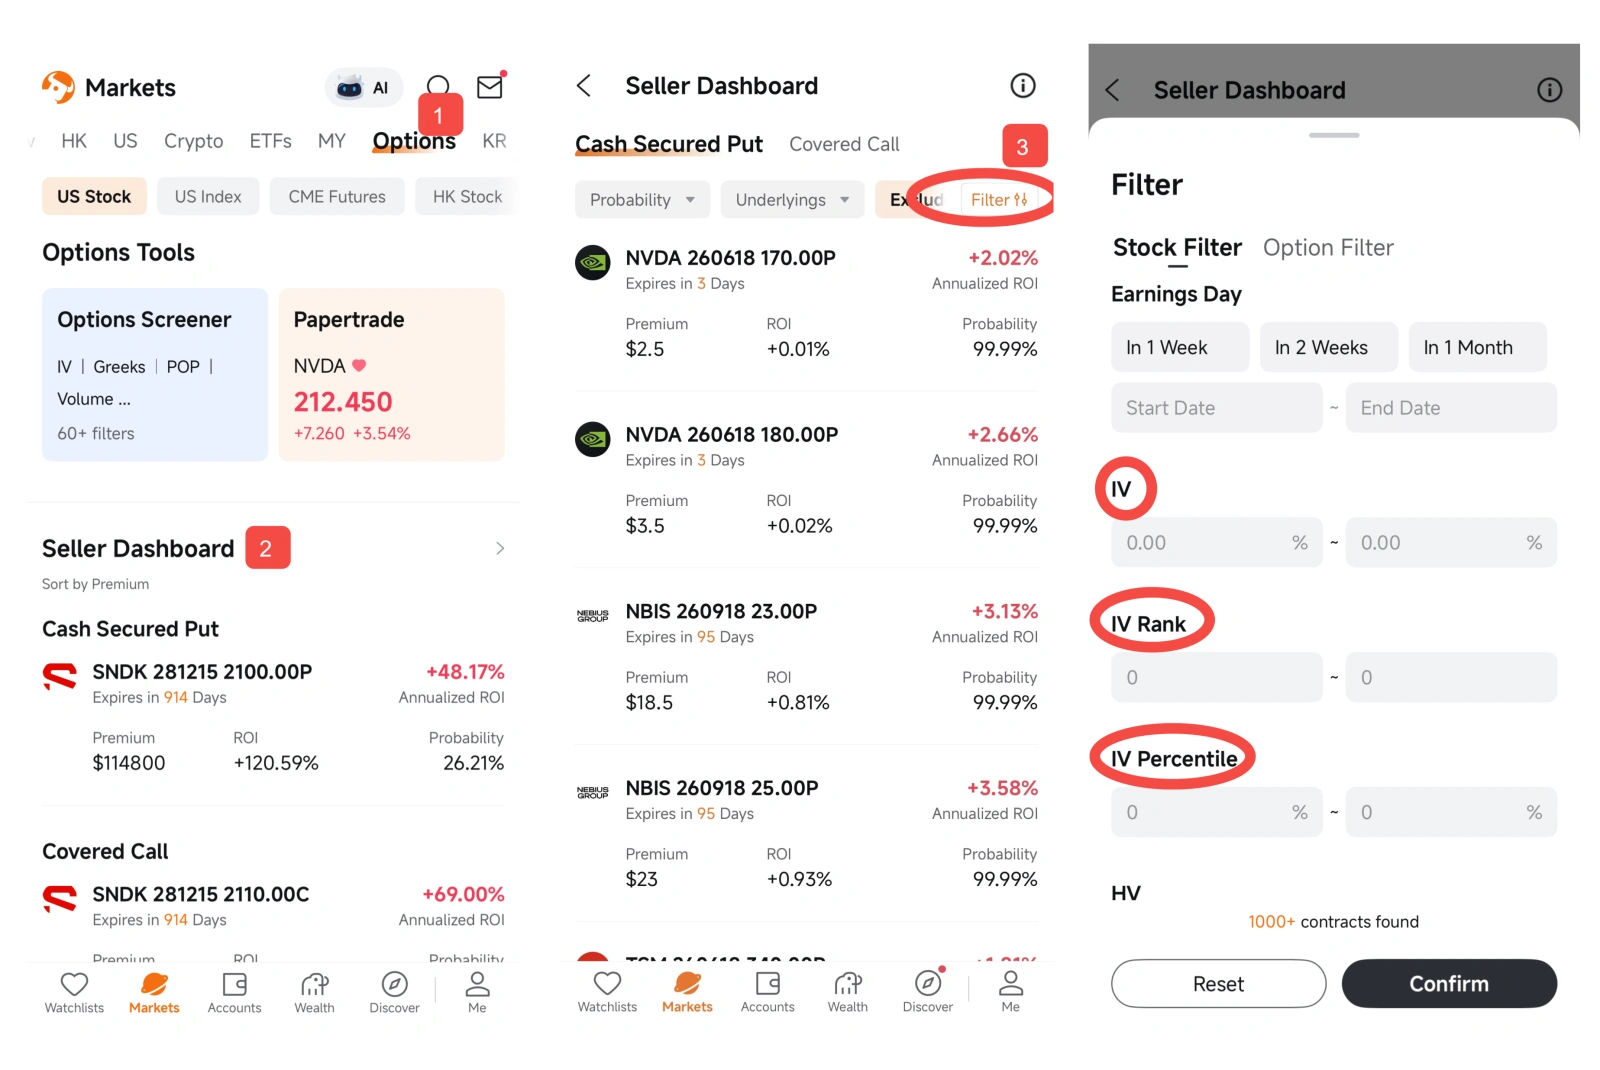Open Me profile in the put list screen nav bar
The width and height of the screenshot is (1600, 1070).
click(x=1011, y=992)
